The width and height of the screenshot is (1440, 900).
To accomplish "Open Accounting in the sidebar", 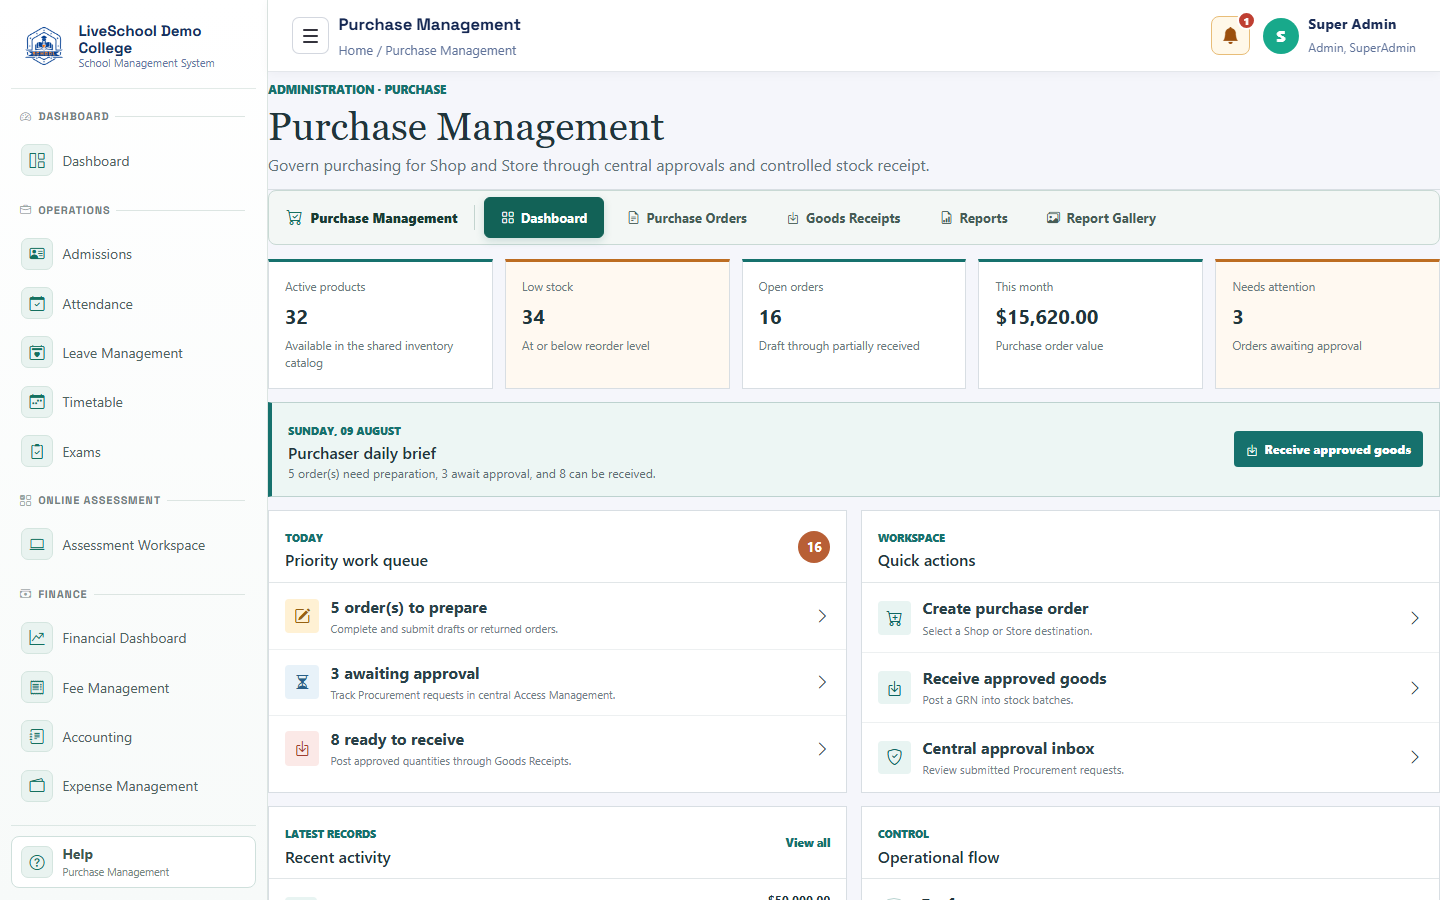I will click(133, 737).
